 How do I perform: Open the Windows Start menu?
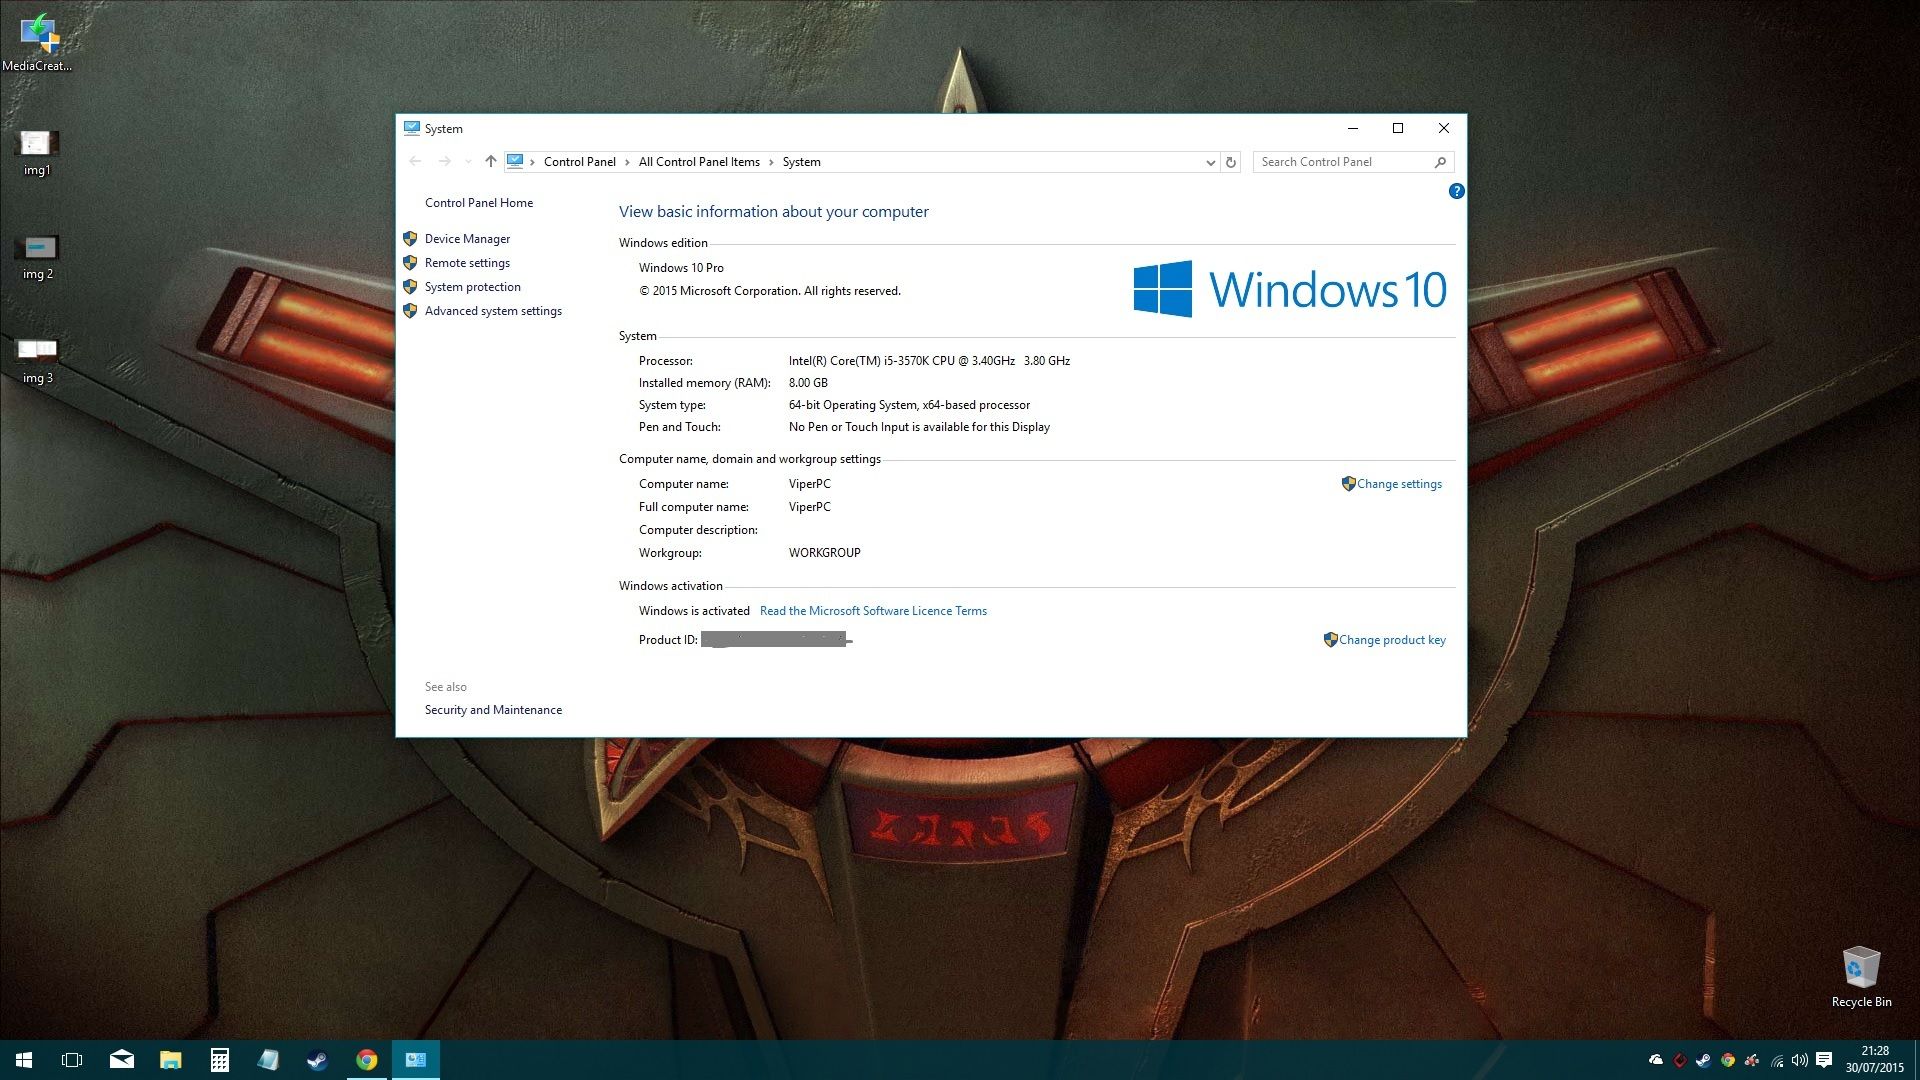pyautogui.click(x=24, y=1060)
